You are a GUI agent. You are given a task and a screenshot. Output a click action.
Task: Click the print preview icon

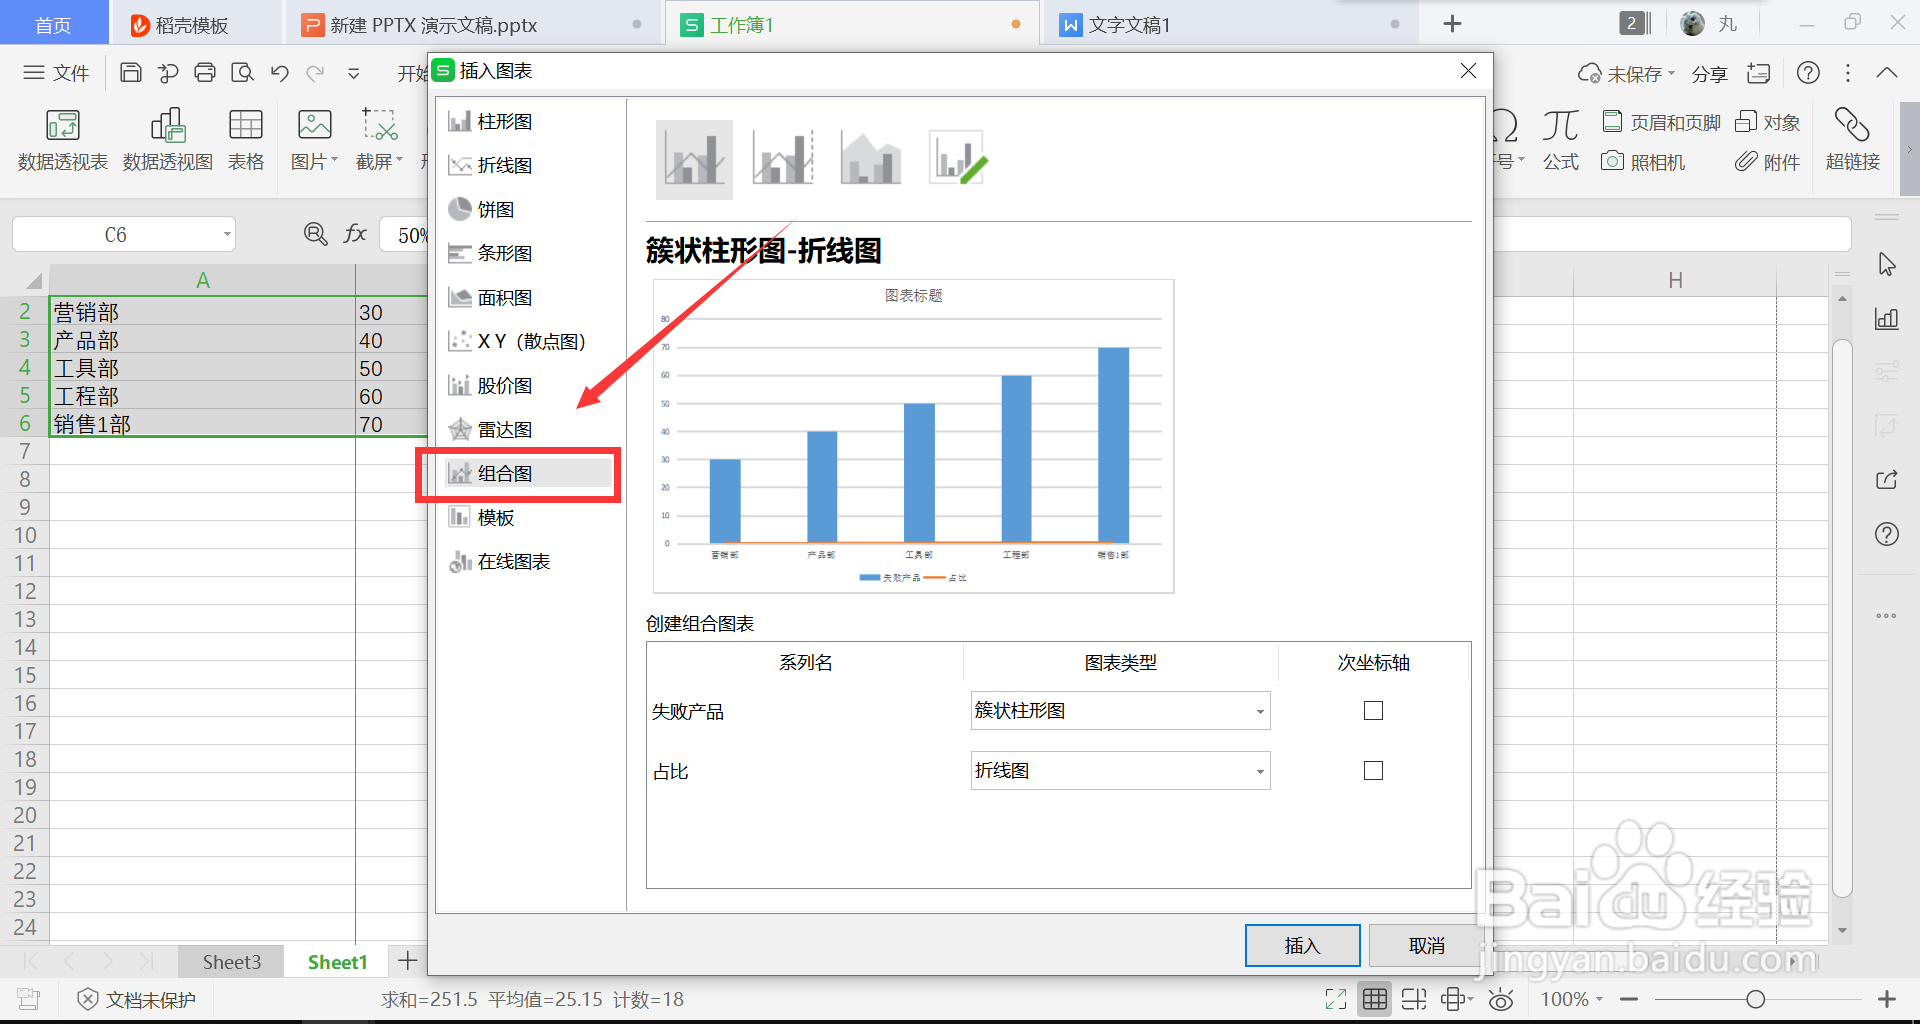(242, 73)
